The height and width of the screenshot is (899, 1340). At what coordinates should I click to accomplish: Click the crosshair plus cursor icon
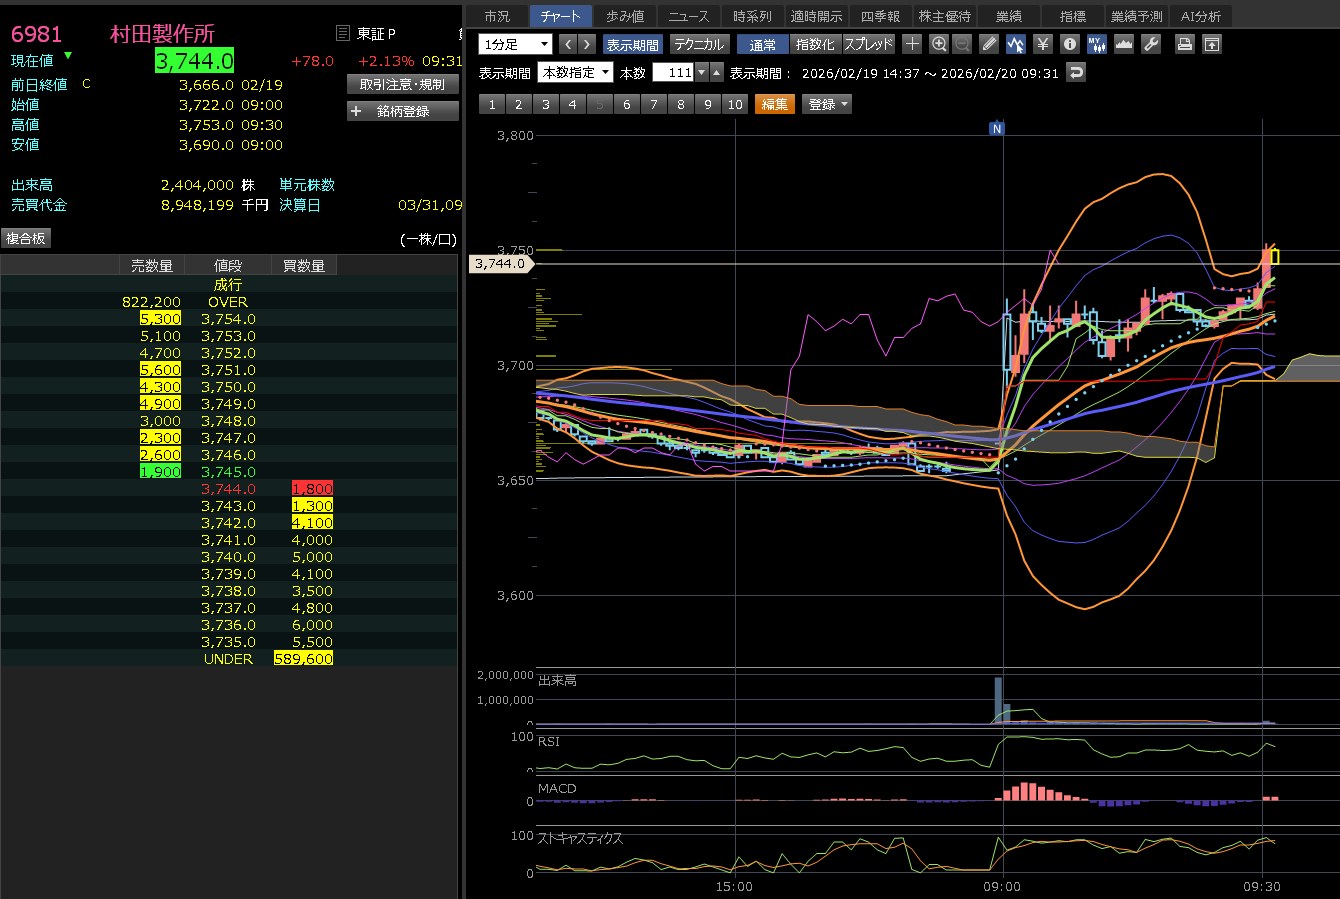[x=911, y=44]
